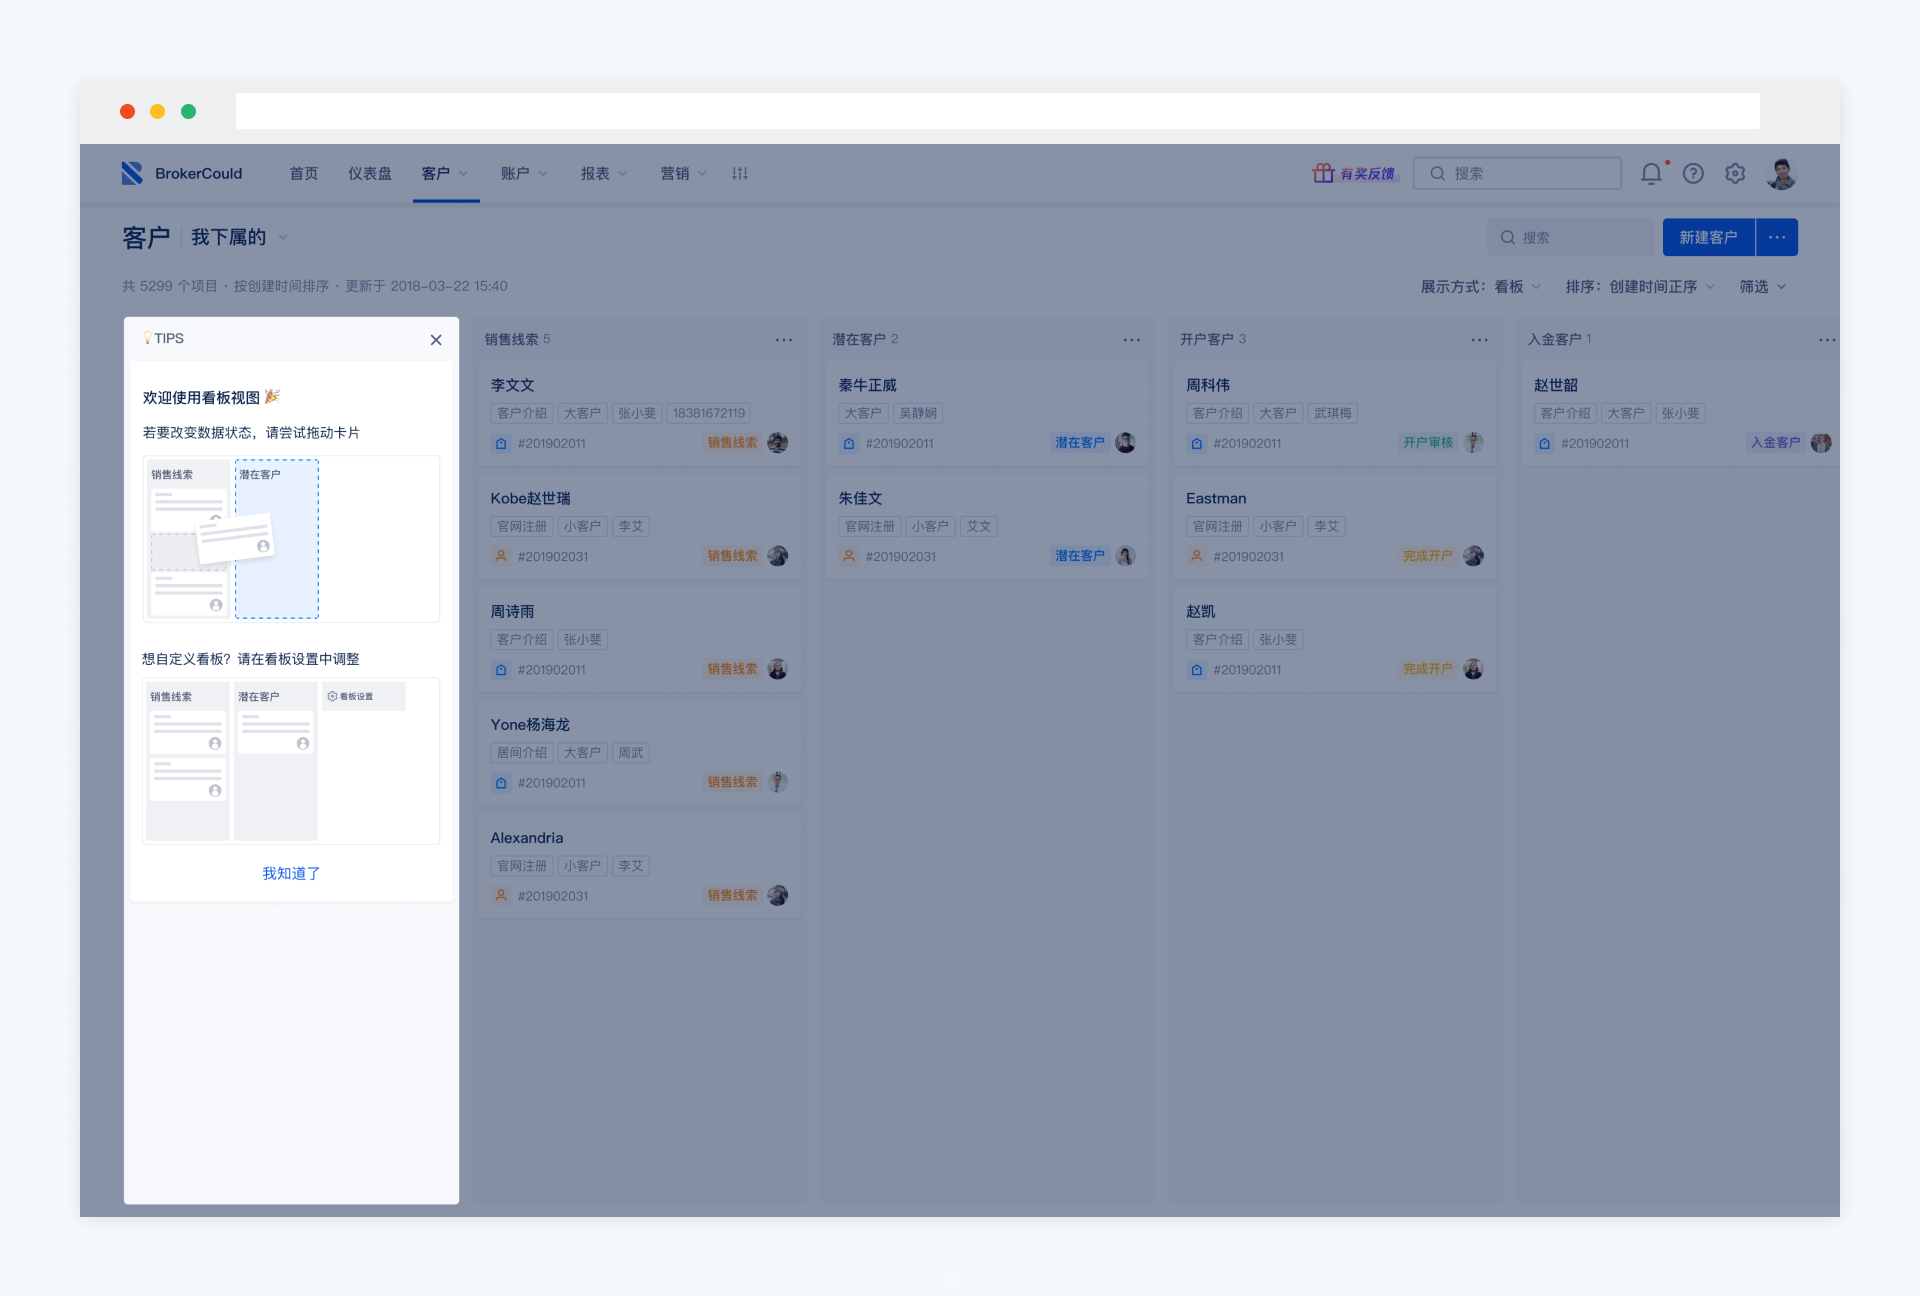Open the notifications bell
This screenshot has height=1296, width=1920.
tap(1651, 173)
